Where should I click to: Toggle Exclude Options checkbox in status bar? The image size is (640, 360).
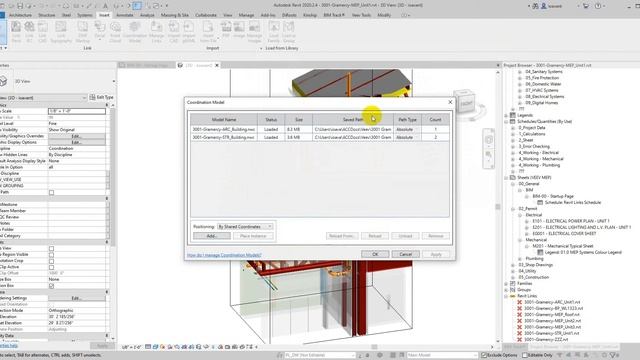[484, 355]
